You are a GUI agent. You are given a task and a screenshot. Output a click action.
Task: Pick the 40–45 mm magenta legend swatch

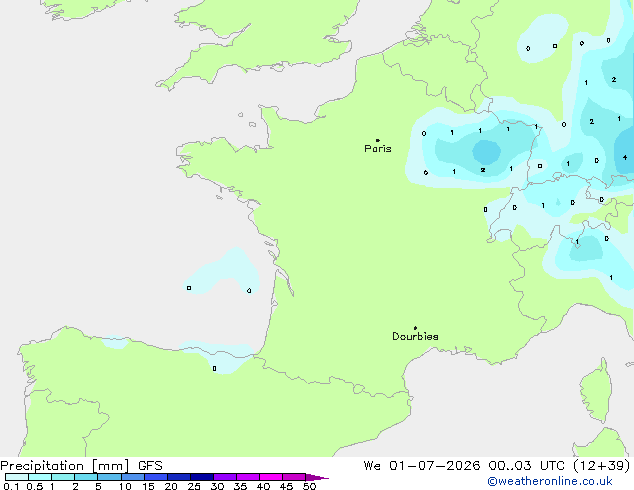271,477
